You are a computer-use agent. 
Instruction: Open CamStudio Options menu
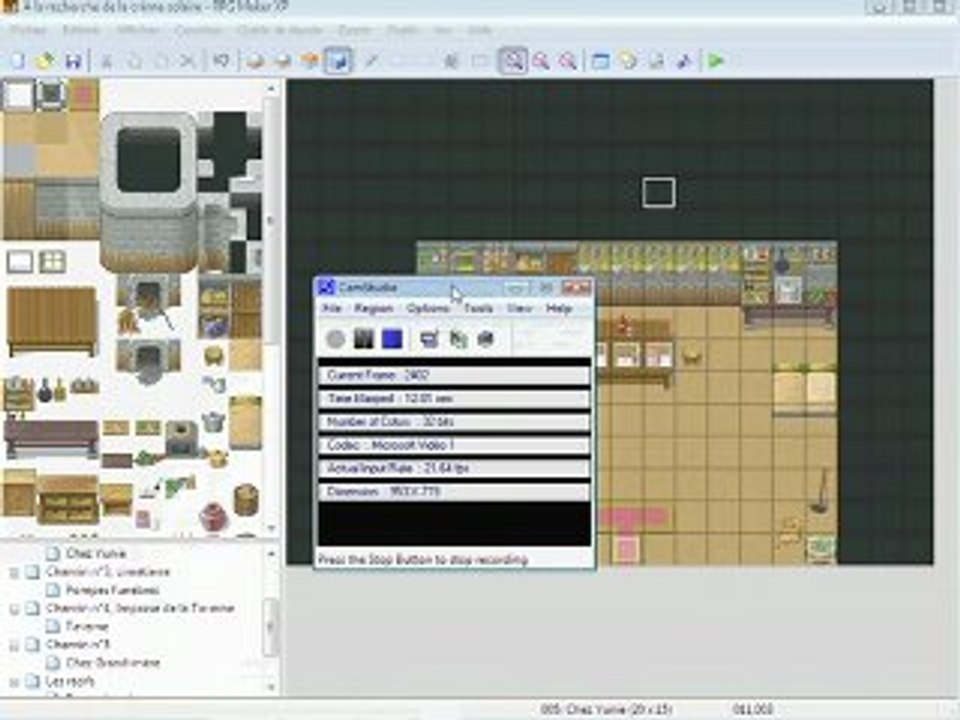pyautogui.click(x=428, y=309)
